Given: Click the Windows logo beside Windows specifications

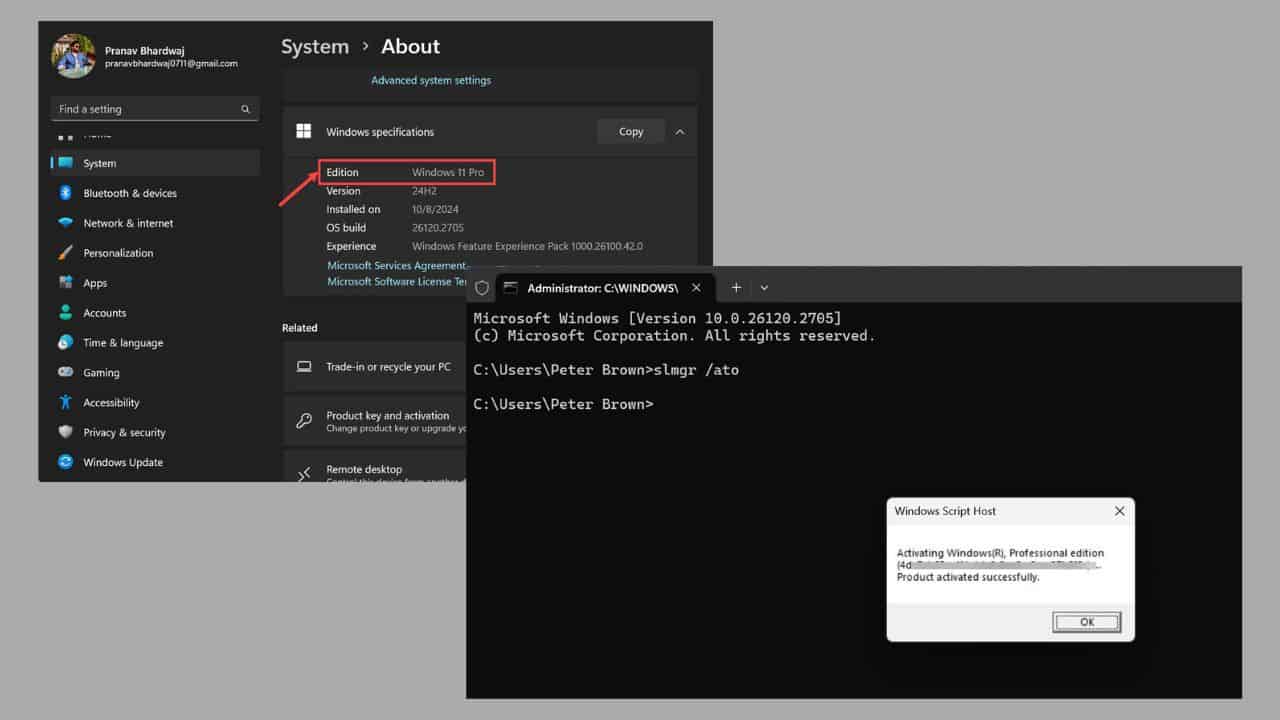Looking at the screenshot, I should 304,131.
